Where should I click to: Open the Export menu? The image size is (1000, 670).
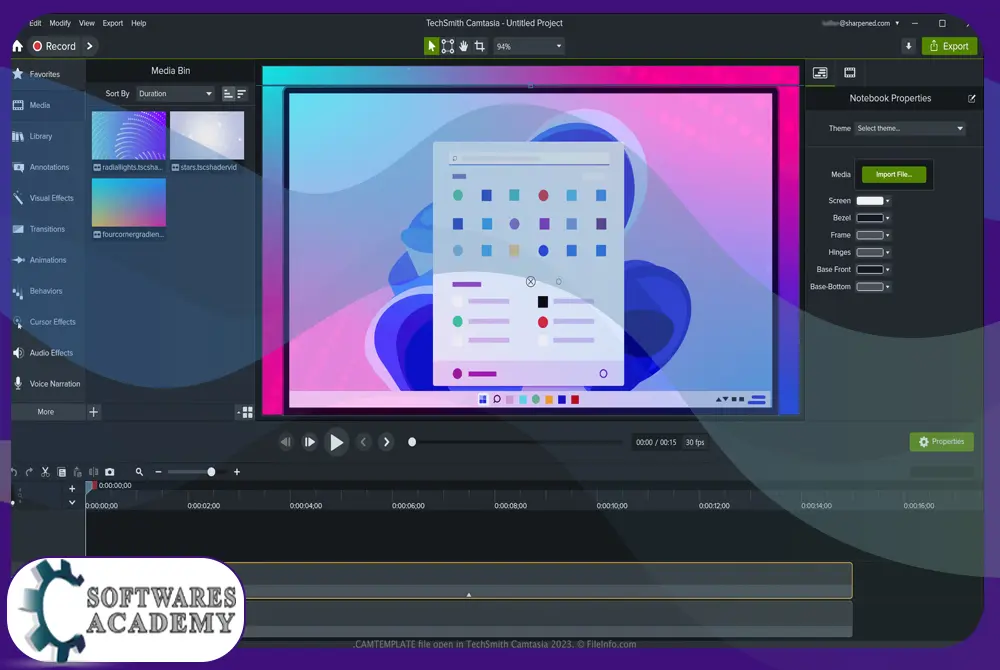[113, 23]
